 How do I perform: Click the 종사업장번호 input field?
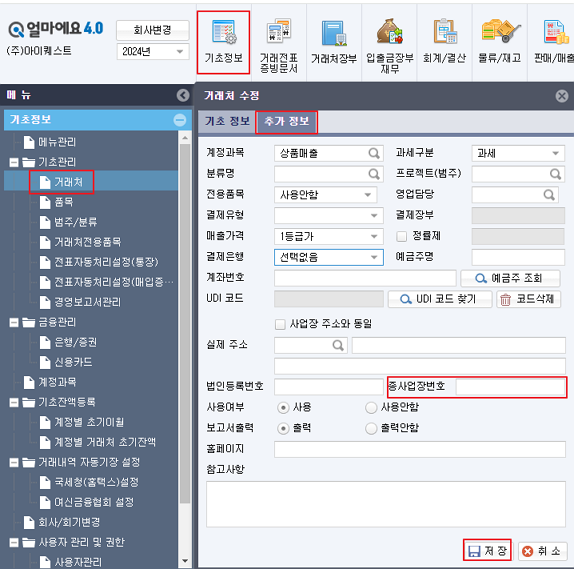(511, 387)
